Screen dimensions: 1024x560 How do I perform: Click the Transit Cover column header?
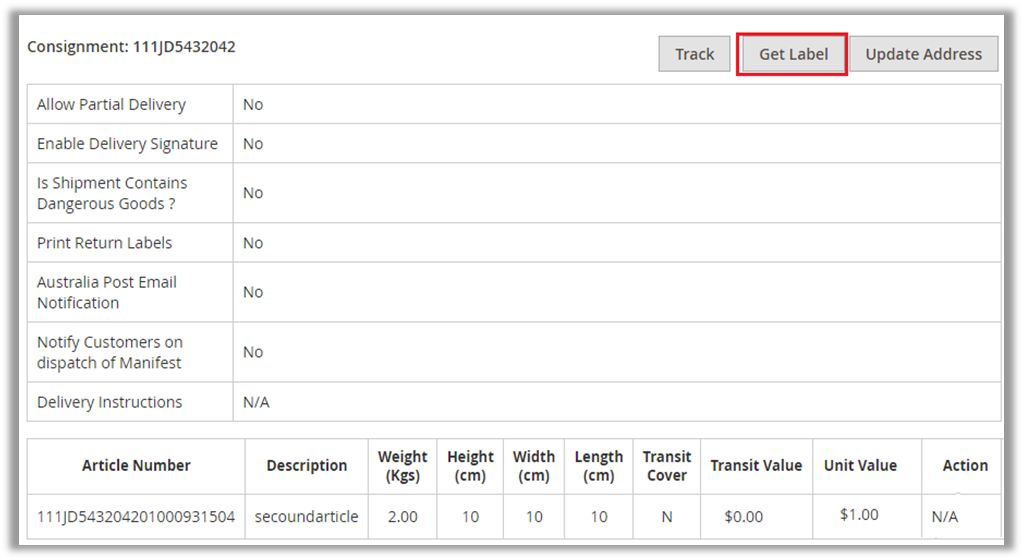click(x=667, y=466)
